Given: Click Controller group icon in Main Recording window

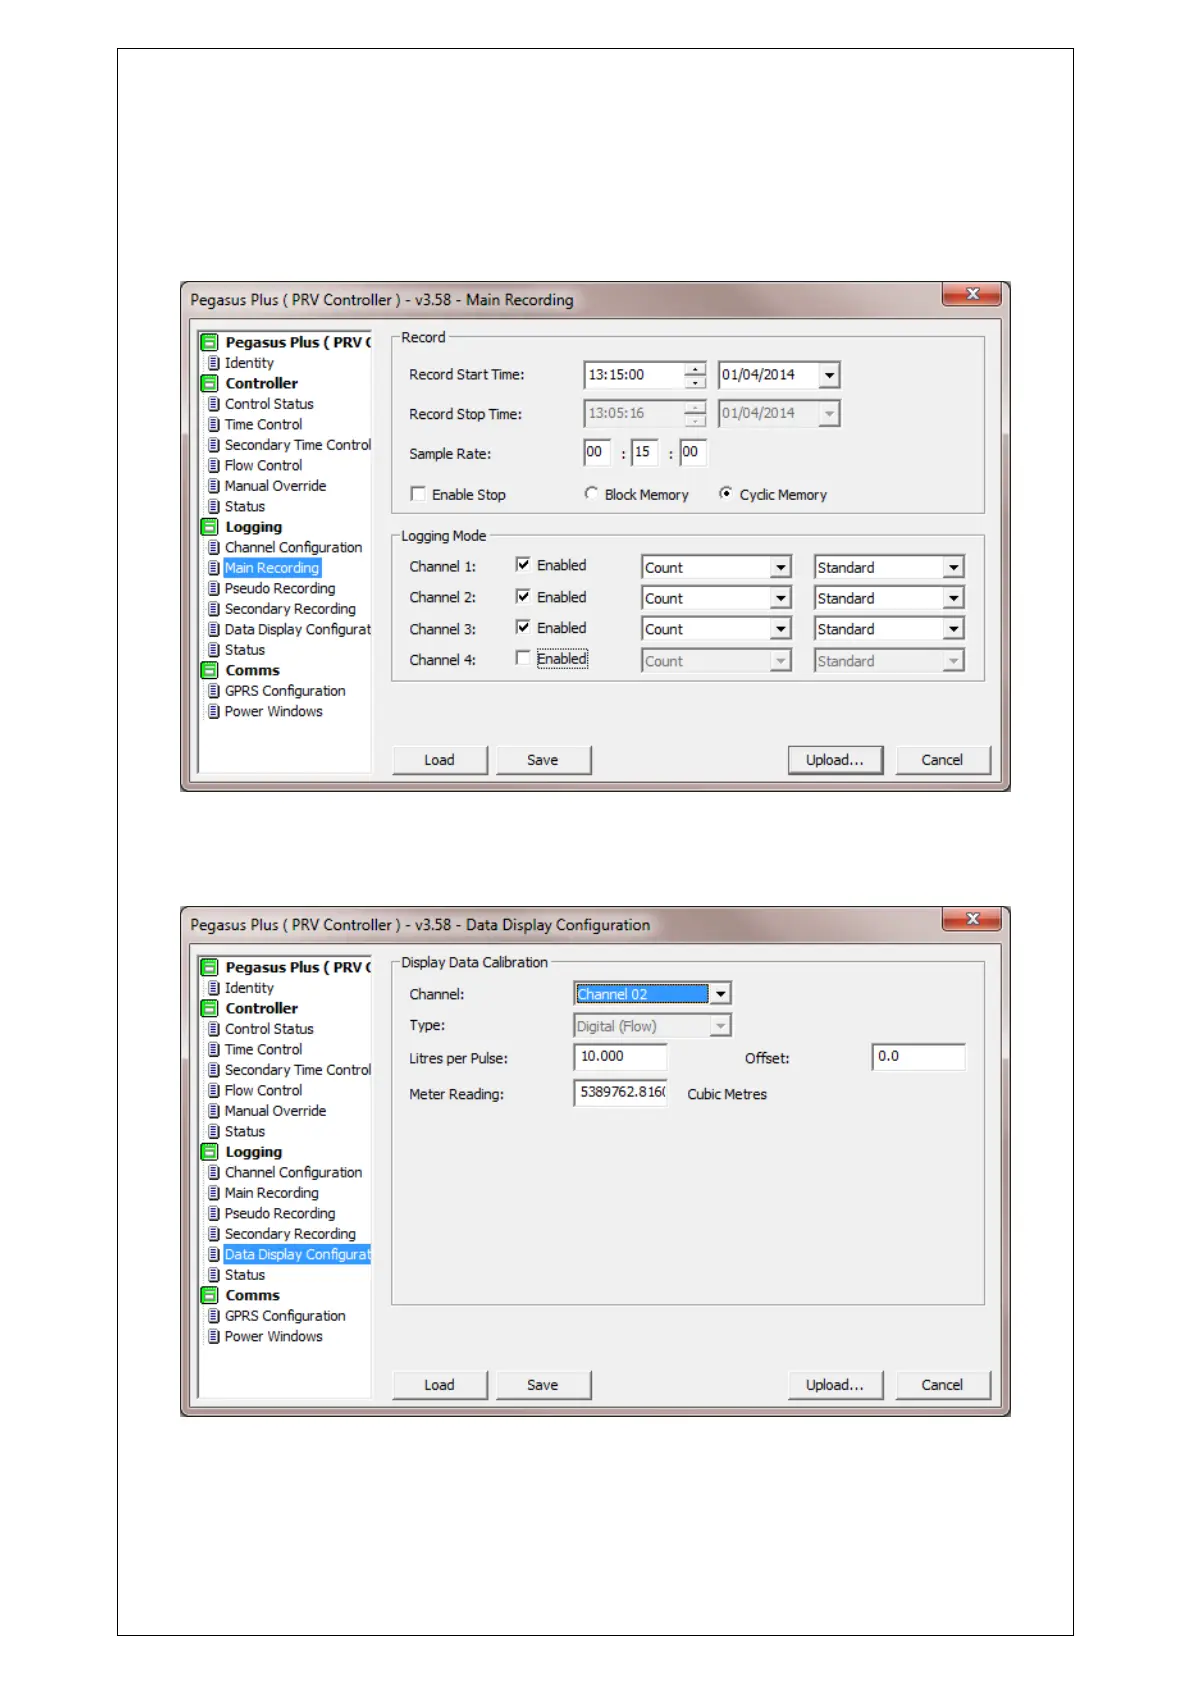Looking at the screenshot, I should (x=209, y=383).
